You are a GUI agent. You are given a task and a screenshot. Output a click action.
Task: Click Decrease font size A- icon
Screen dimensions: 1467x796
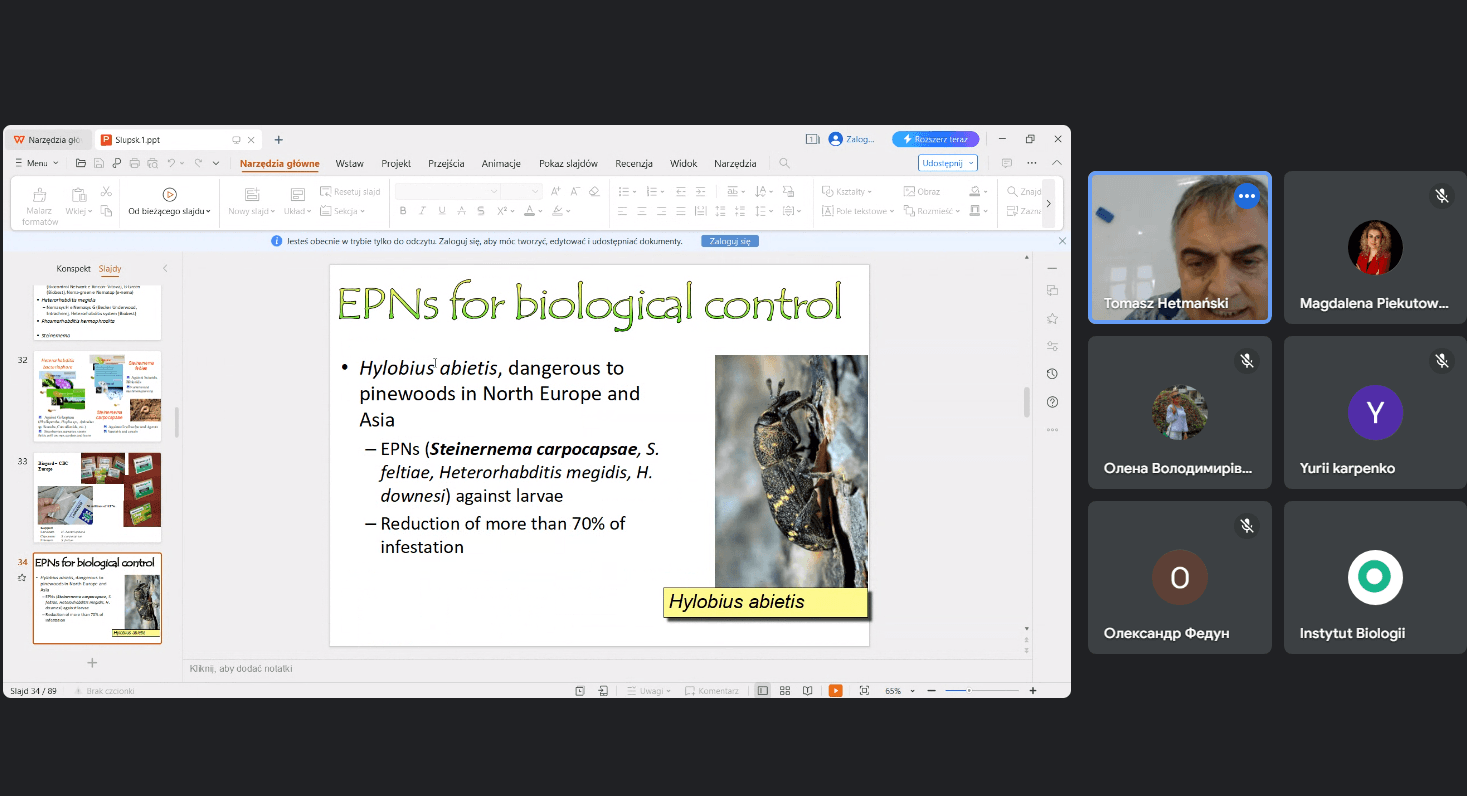coord(575,191)
